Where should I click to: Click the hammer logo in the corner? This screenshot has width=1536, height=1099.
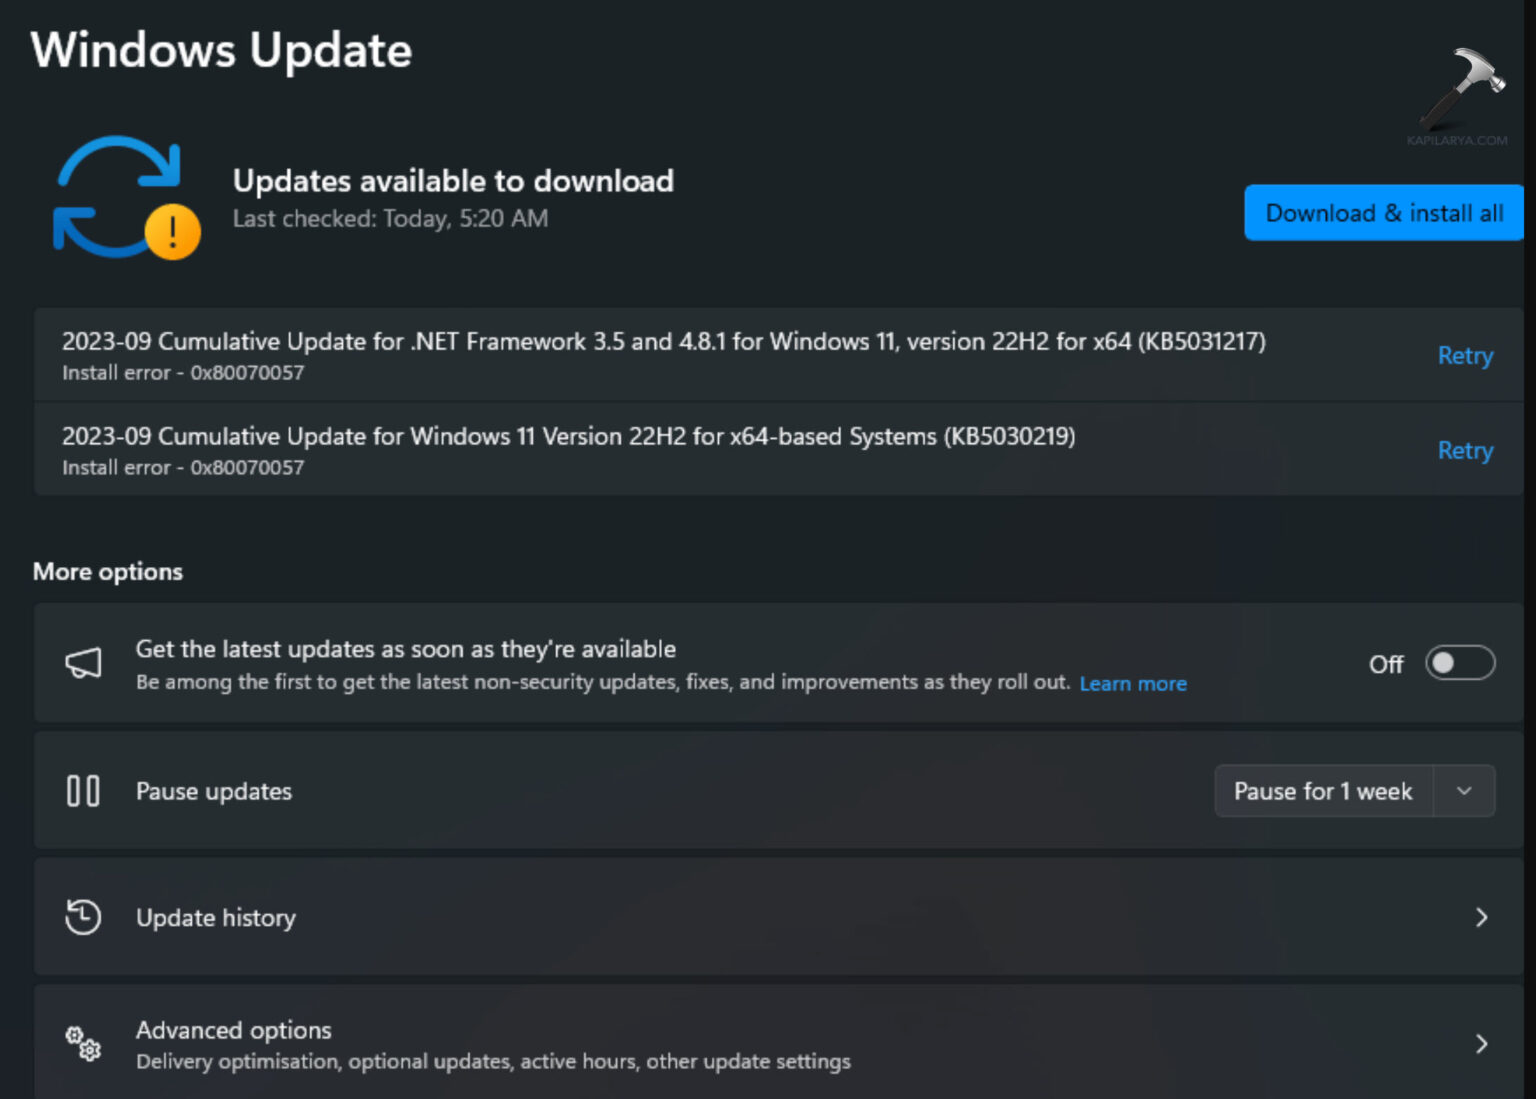coord(1464,88)
